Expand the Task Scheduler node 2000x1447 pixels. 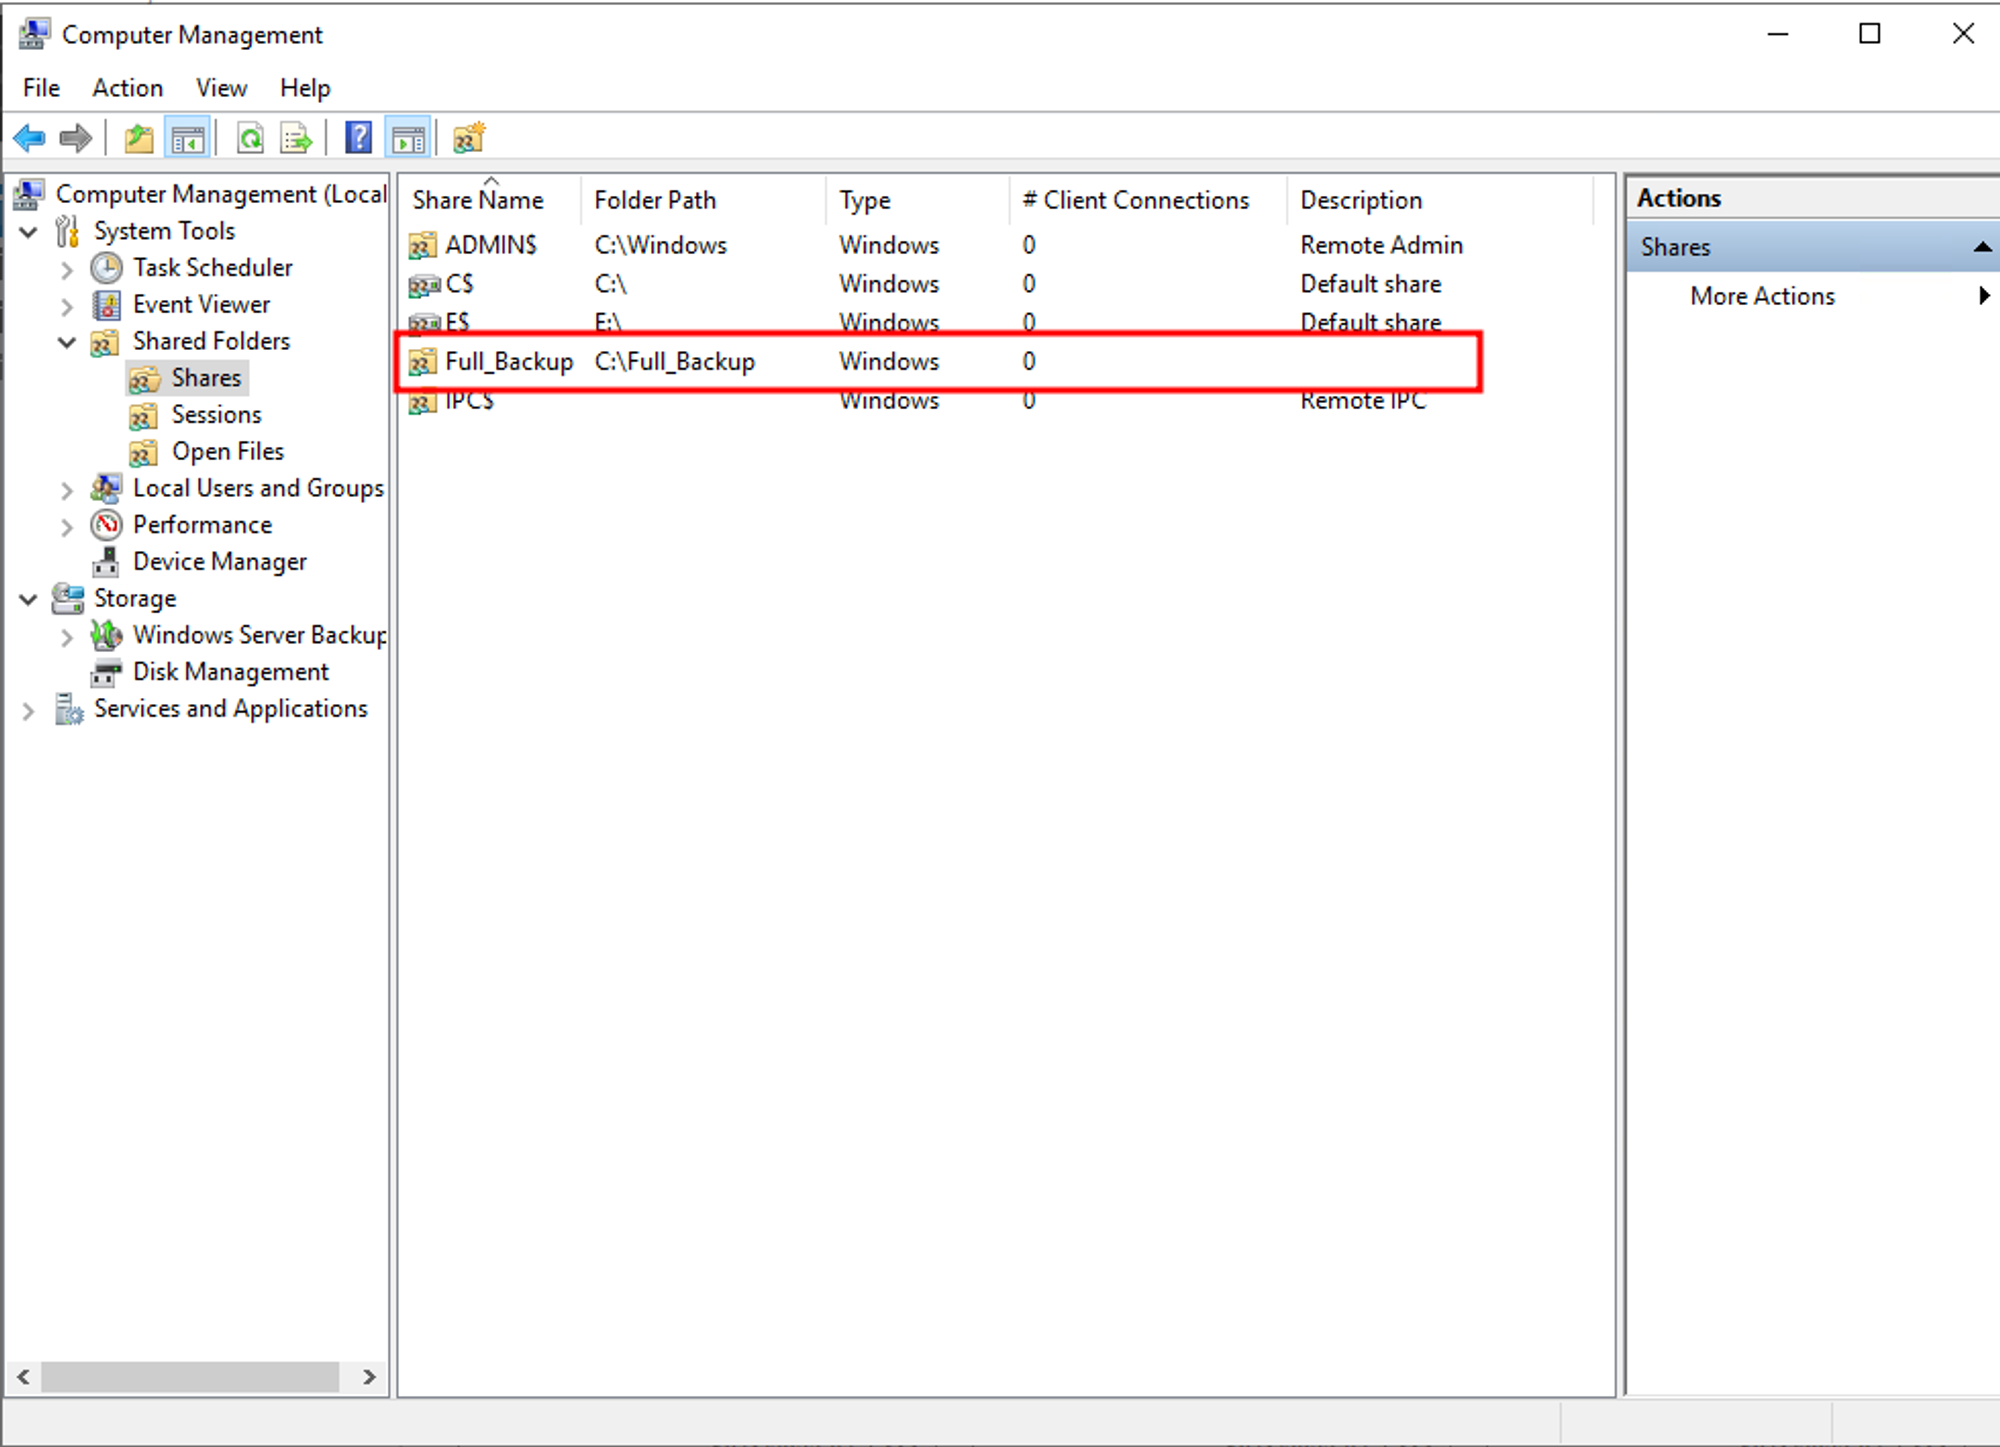[x=67, y=269]
